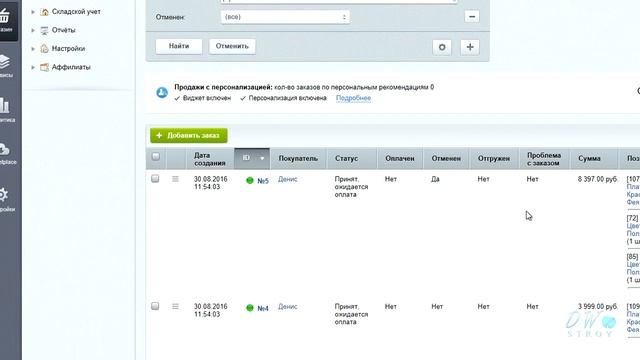640x360 pixels.
Task: Click the order №5 status text
Action: (351, 187)
